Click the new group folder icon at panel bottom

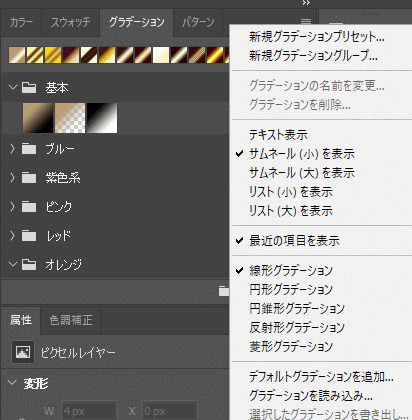224,291
